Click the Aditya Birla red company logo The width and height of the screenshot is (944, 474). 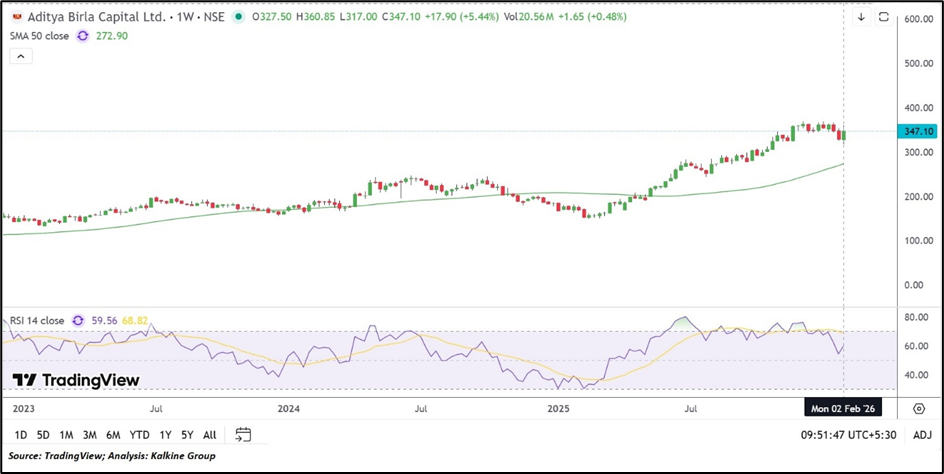pyautogui.click(x=12, y=17)
